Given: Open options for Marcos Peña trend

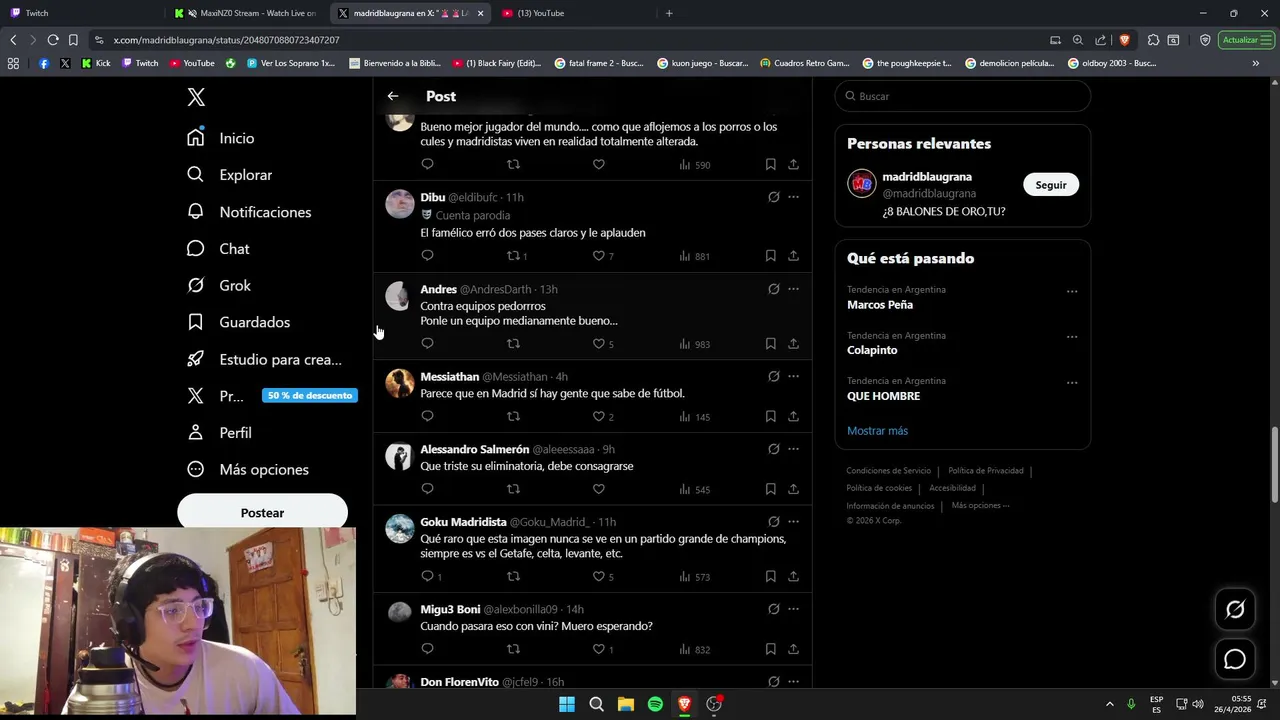Looking at the screenshot, I should 1072,292.
